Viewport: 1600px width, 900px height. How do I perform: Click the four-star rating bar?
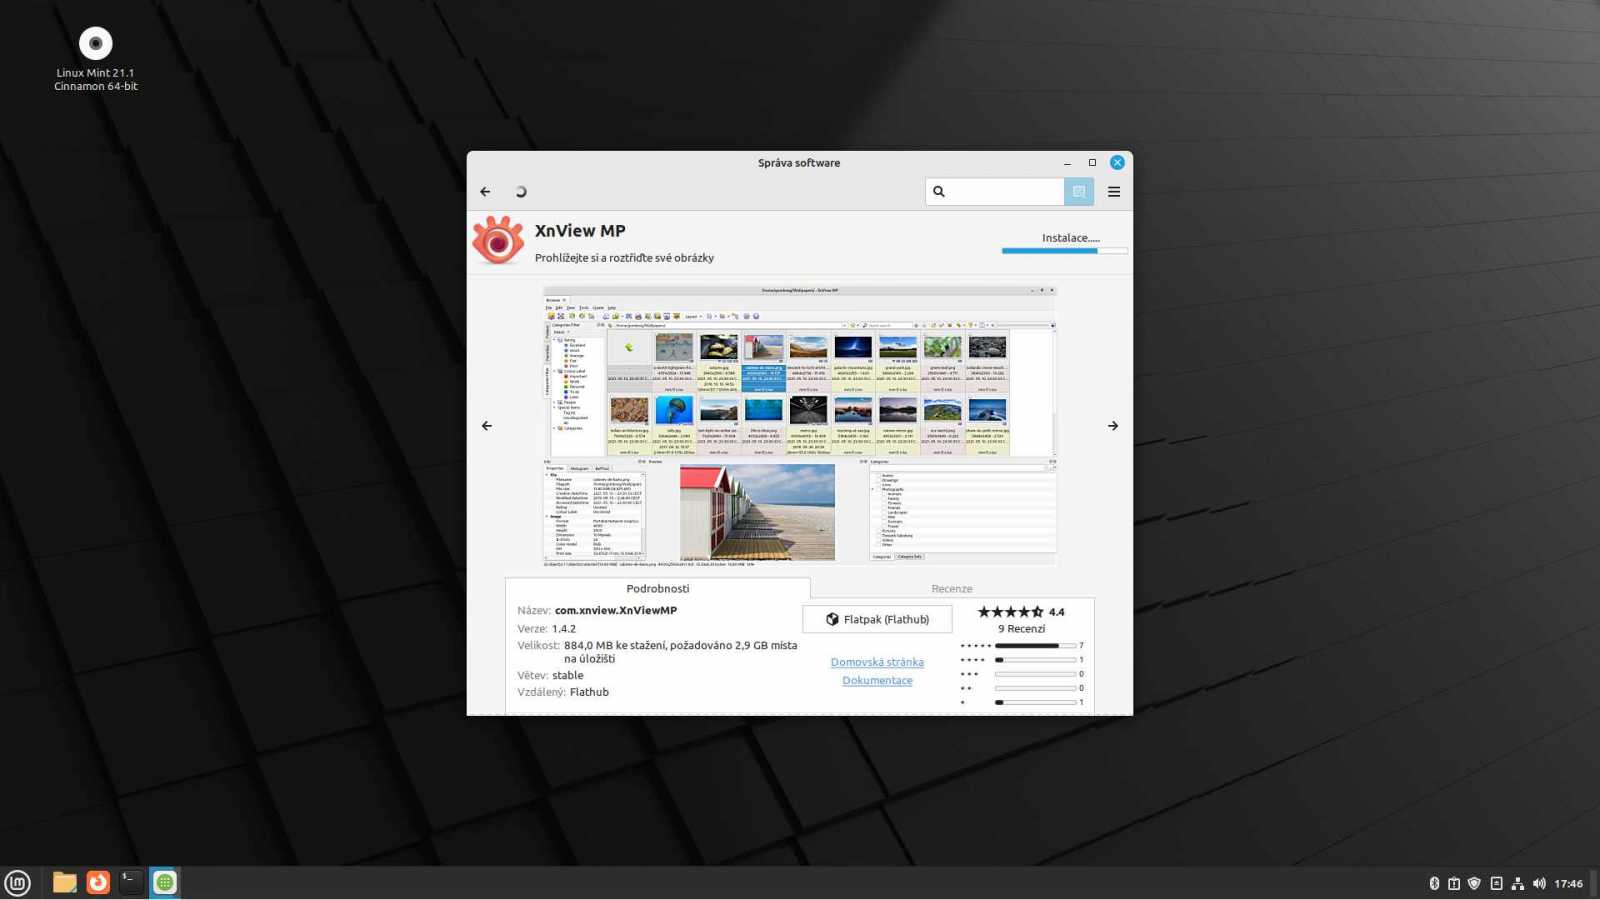1036,660
